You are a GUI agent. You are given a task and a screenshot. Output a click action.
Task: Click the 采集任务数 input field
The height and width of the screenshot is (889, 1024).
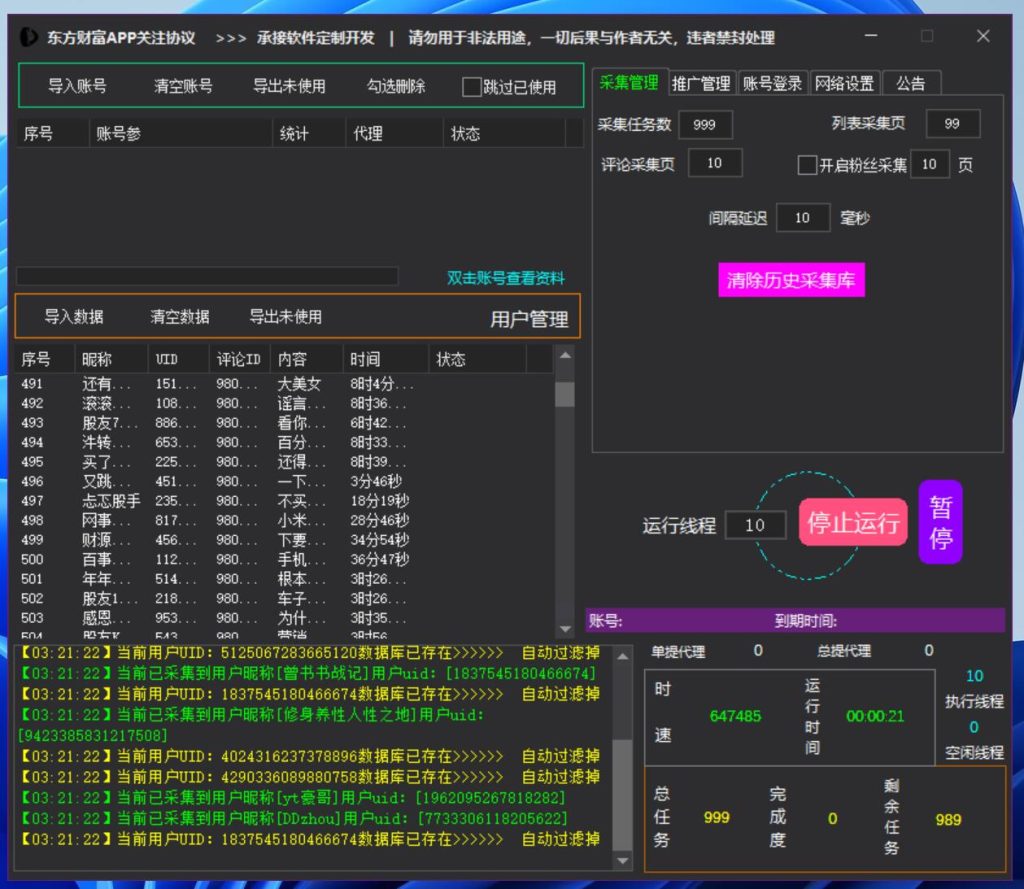(705, 124)
